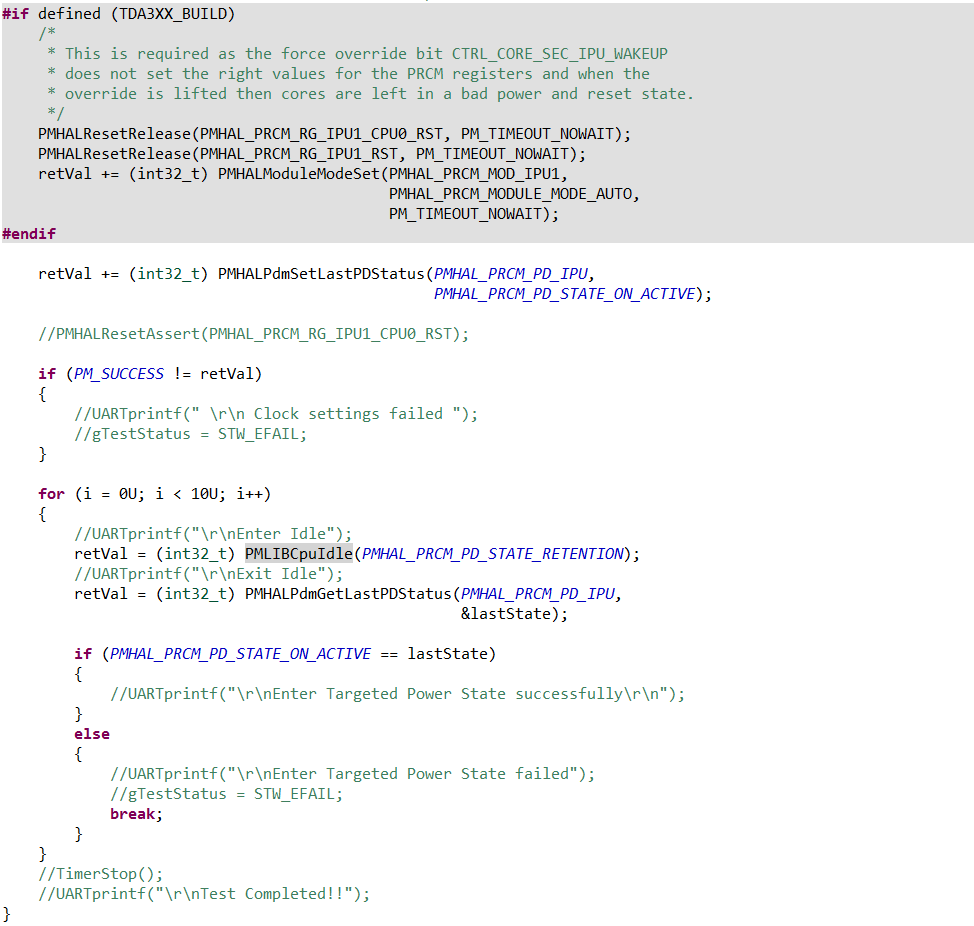Click PMHAL_PRCM_PD_STATE_RETENTION argument
The image size is (974, 926).
493,553
